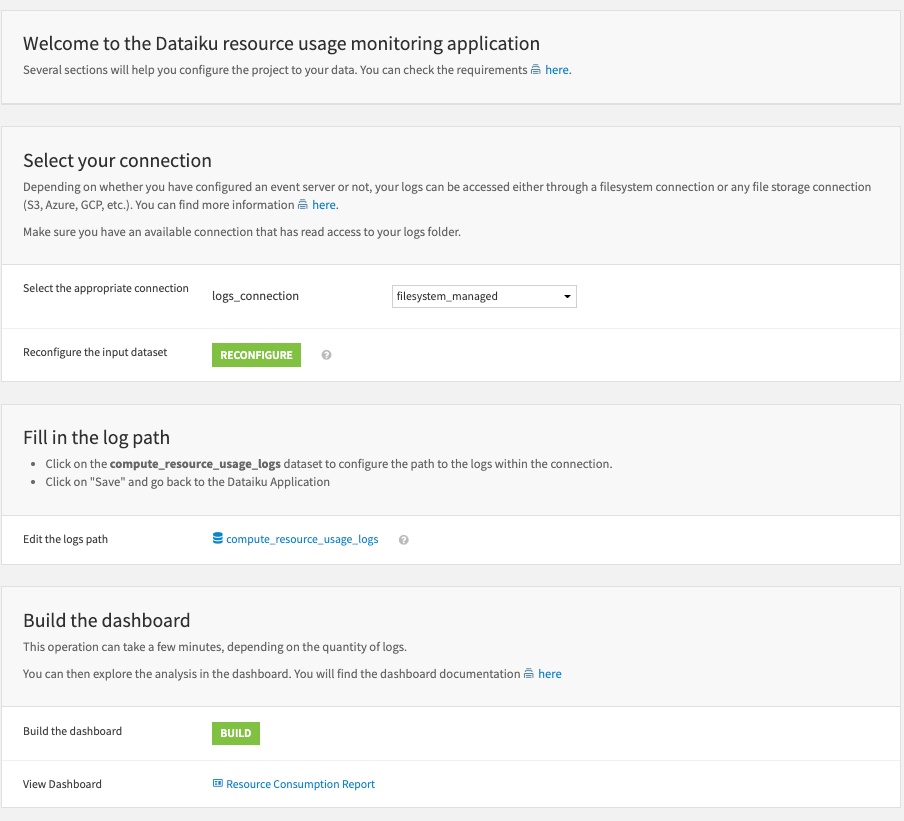Screen dimensions: 904x821
Task: Click the dashboard icon before Resource Consumption Report
Action: click(x=217, y=784)
